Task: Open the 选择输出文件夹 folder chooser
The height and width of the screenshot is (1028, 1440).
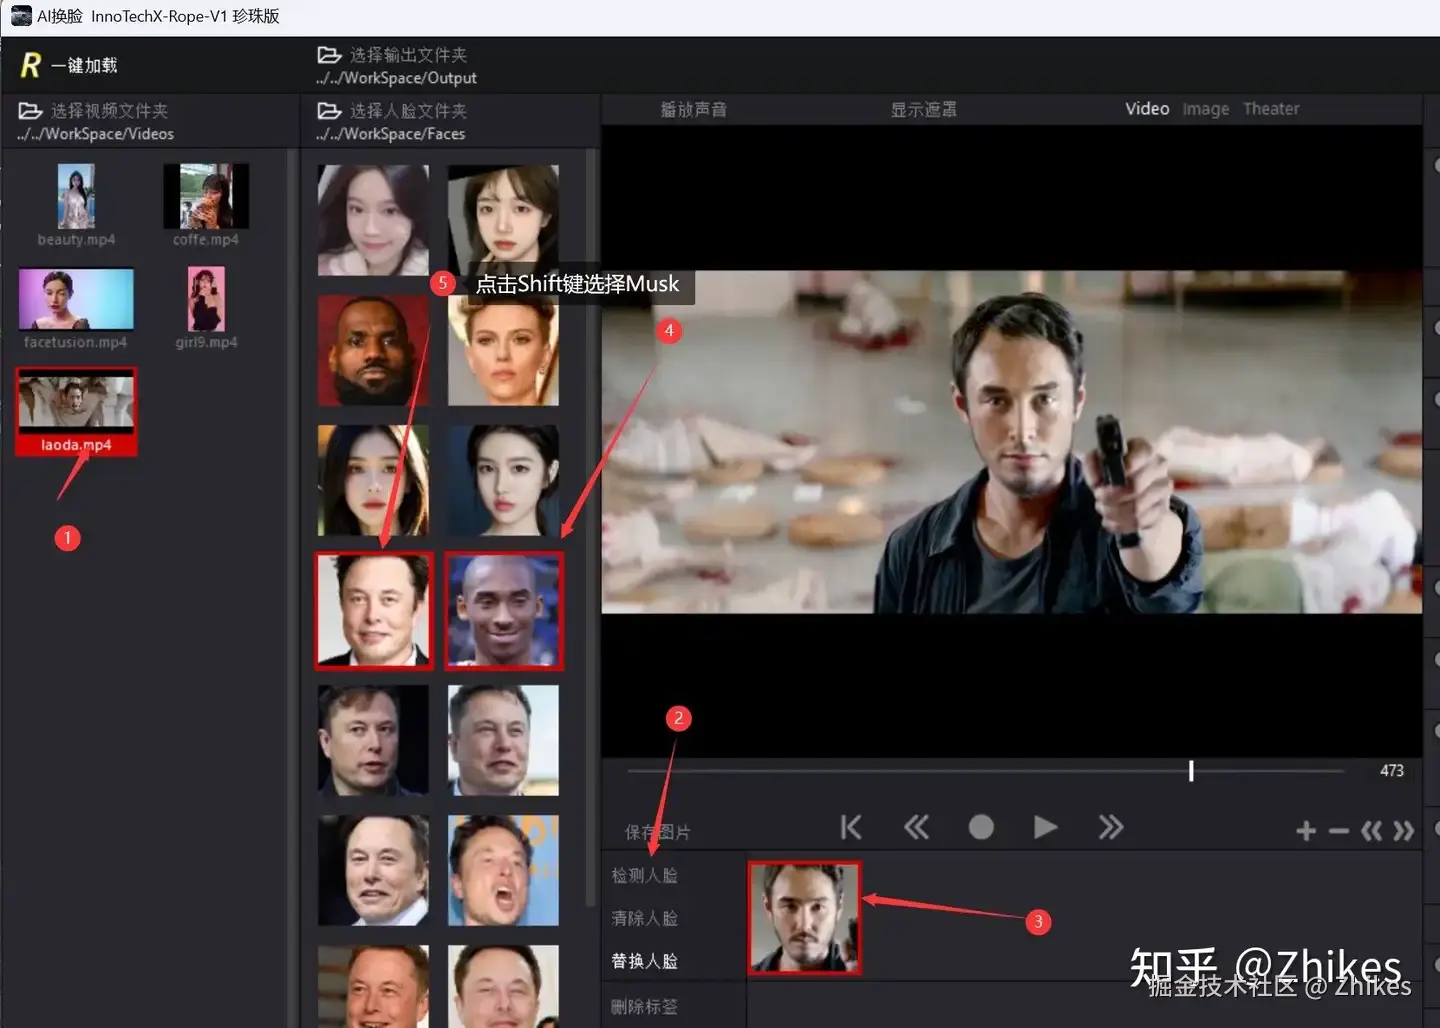Action: pyautogui.click(x=392, y=55)
